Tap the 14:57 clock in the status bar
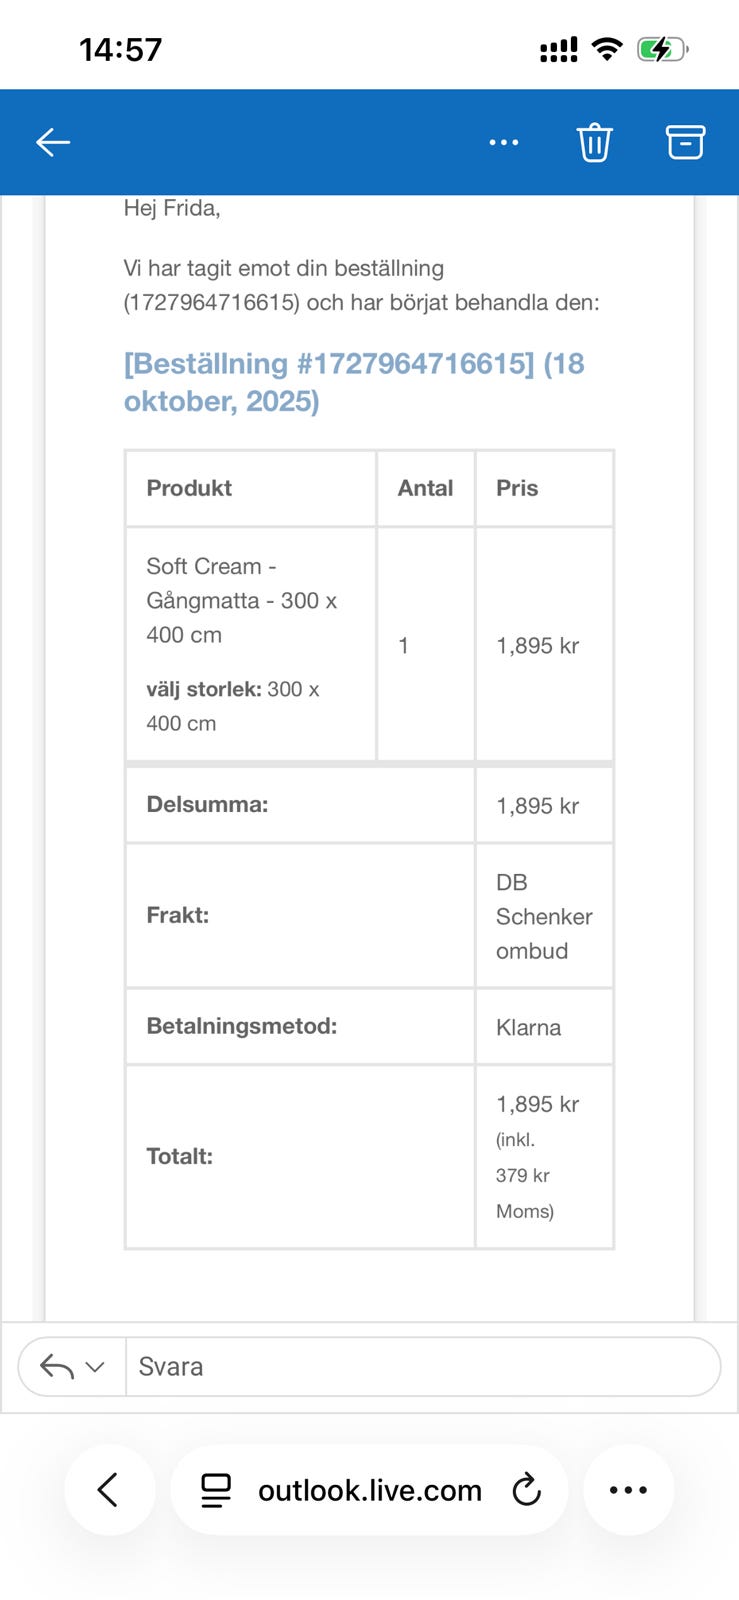Viewport: 739px width, 1600px height. click(120, 49)
